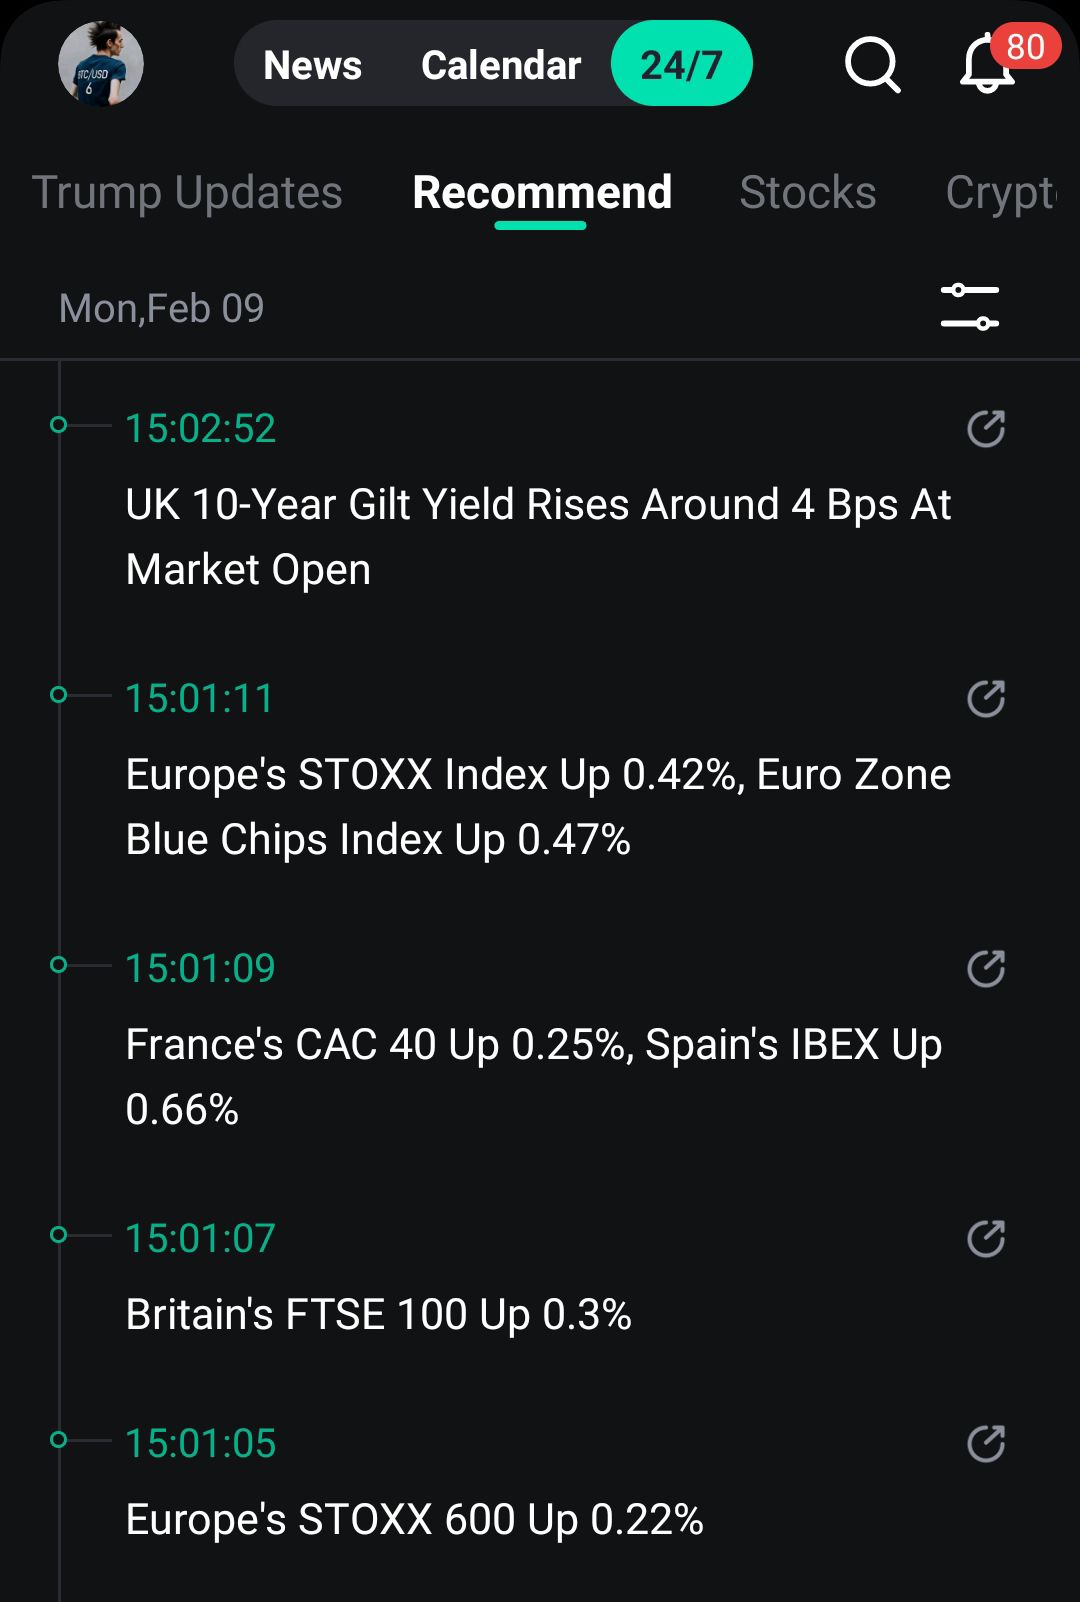
Task: Open the Britain's FTSE 100 Up 0.3% headline
Action: click(x=378, y=1315)
